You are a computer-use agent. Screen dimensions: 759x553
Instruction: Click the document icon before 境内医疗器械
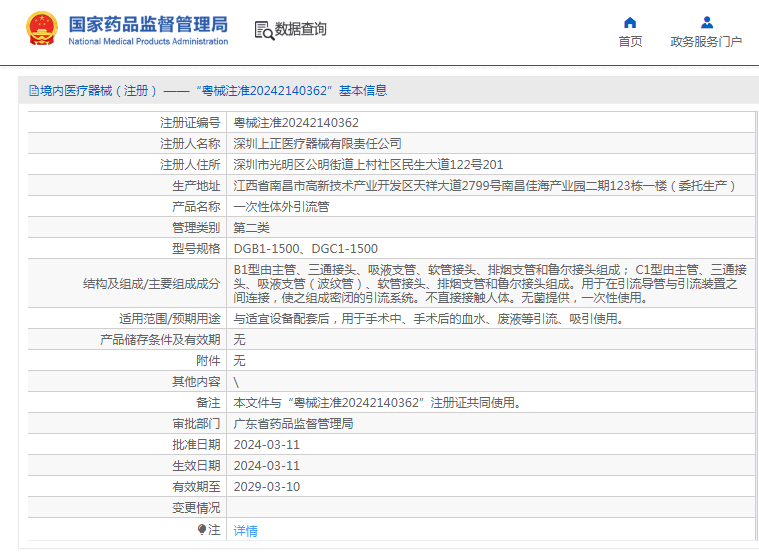click(x=33, y=91)
